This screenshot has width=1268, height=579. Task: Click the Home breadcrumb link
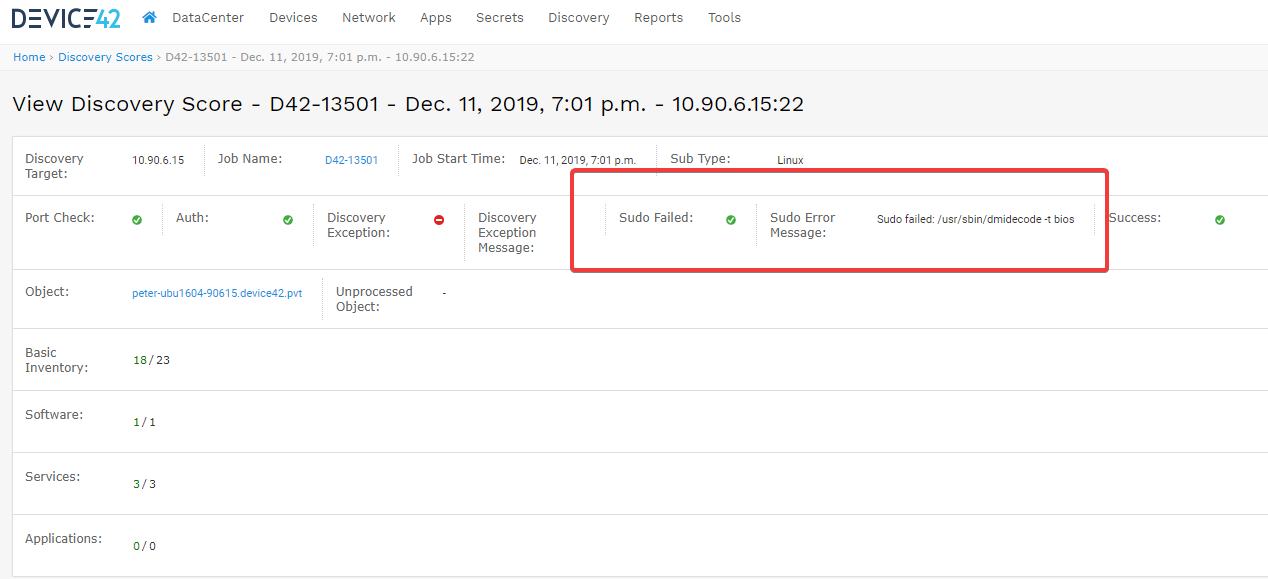coord(29,57)
